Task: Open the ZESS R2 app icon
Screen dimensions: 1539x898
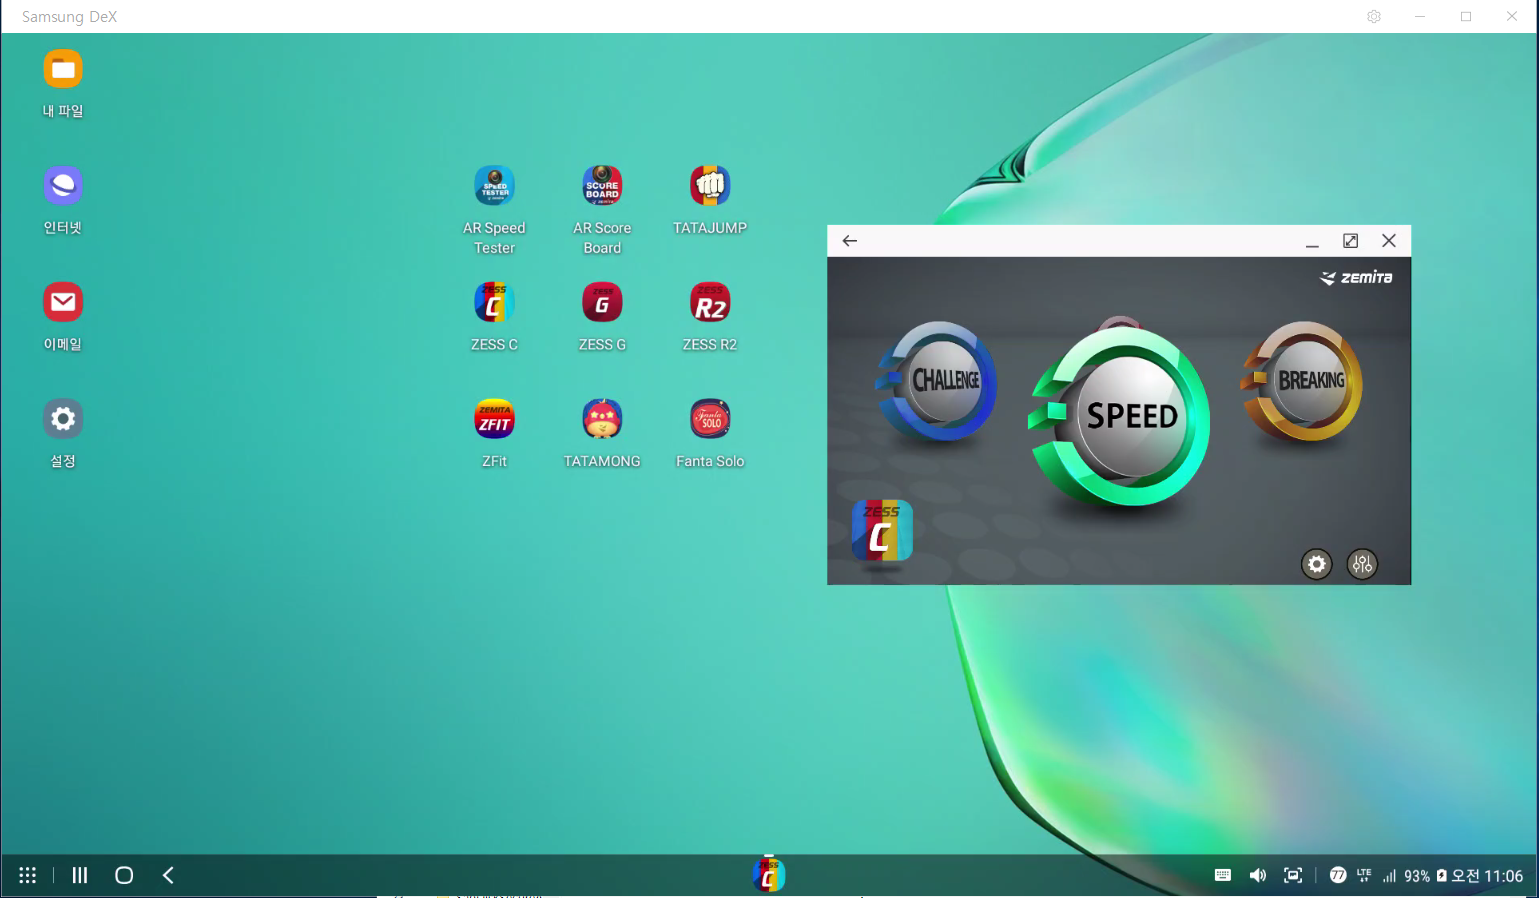Action: coord(710,302)
